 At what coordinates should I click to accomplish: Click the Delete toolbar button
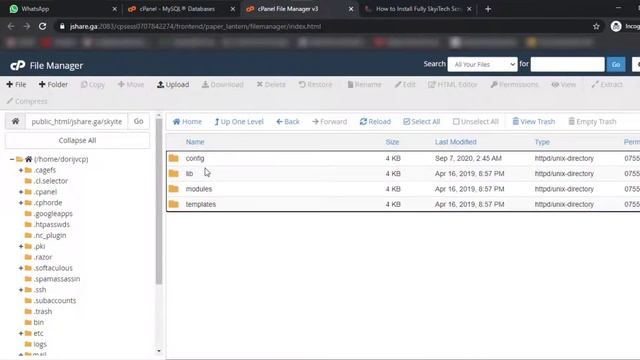coord(271,84)
